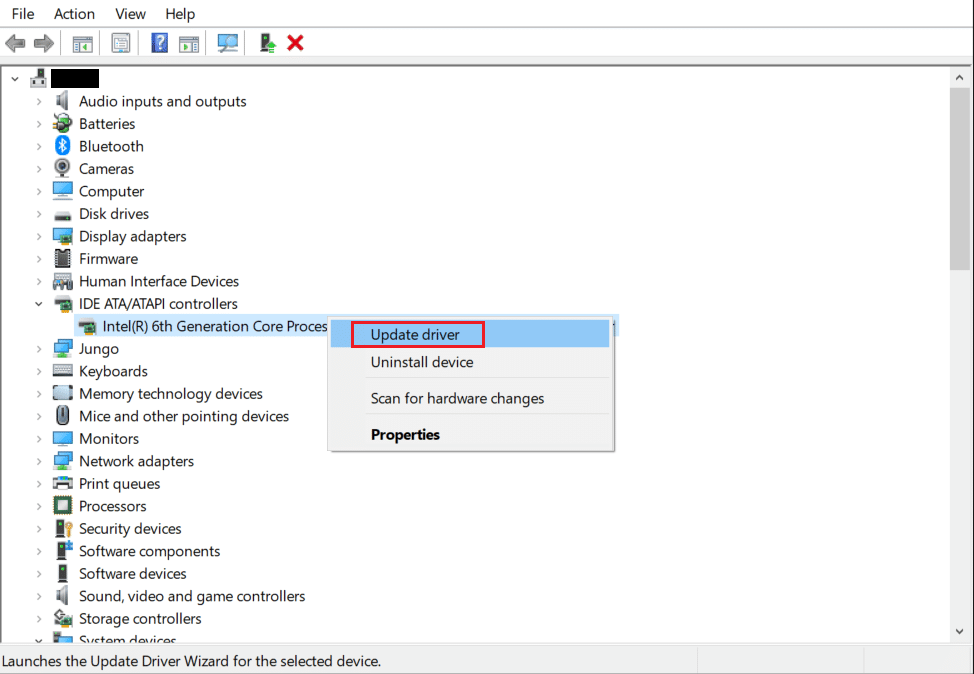This screenshot has height=674, width=974.
Task: Expand the Display adapters category
Action: [x=39, y=236]
